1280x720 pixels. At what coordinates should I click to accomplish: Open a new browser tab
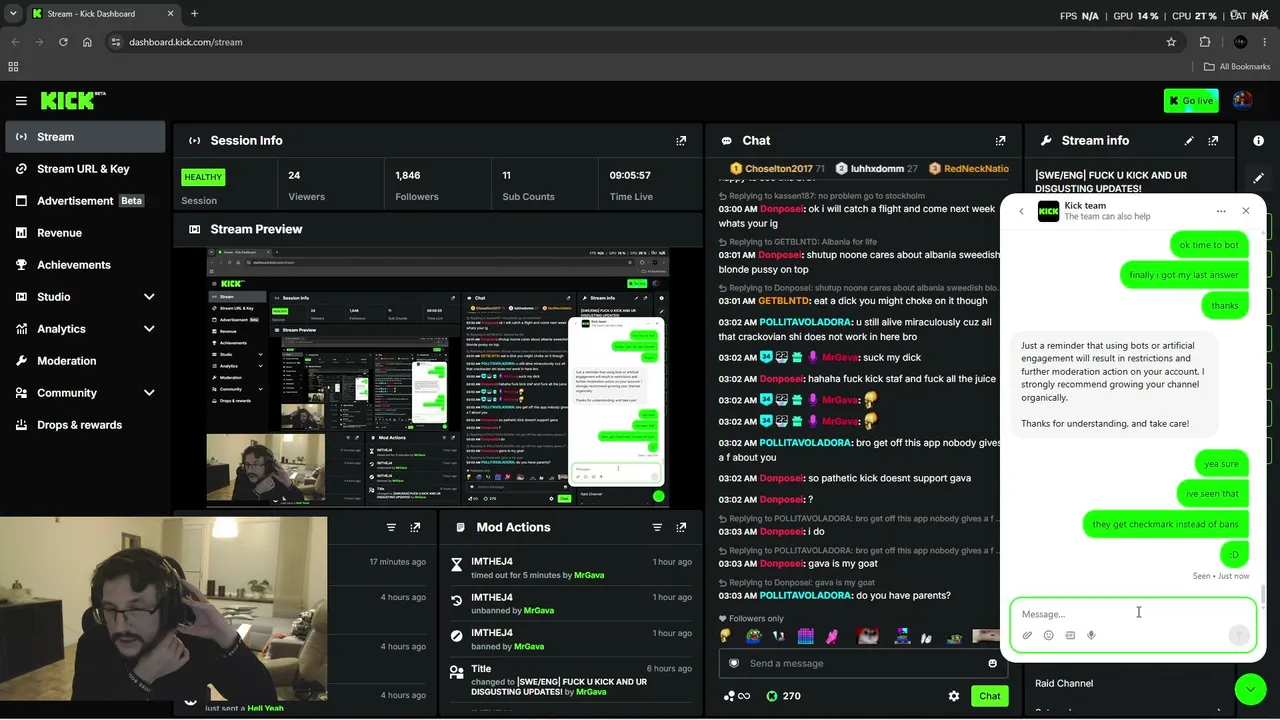point(194,14)
